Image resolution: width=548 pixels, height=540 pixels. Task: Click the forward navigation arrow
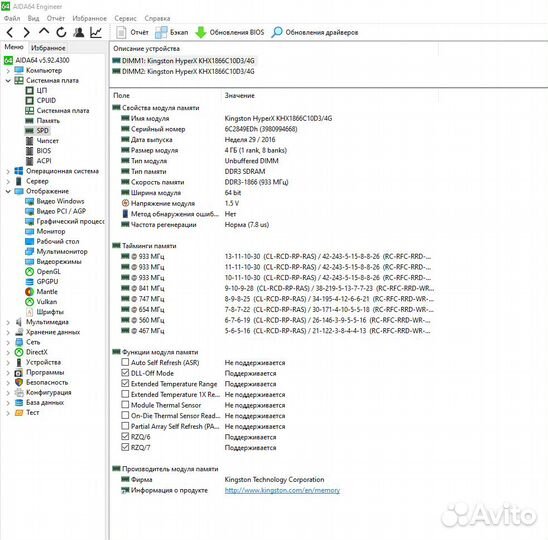(27, 33)
